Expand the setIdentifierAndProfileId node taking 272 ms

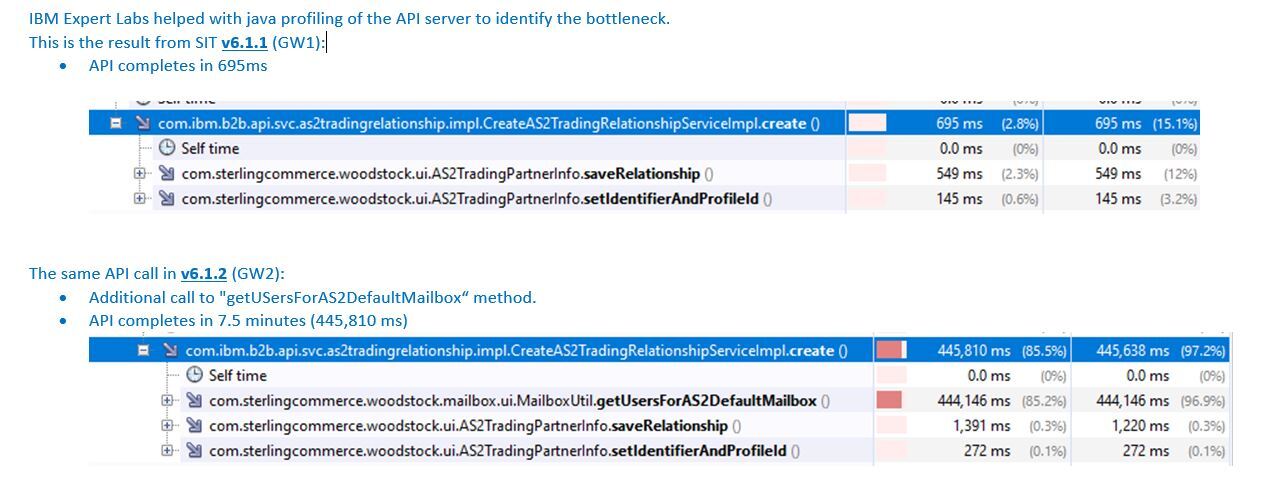coord(167,451)
